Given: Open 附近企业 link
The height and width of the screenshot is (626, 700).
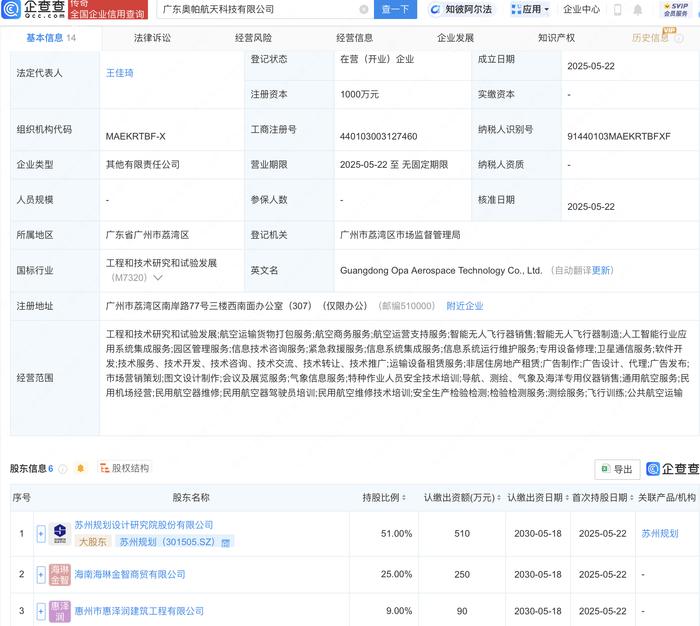Looking at the screenshot, I should point(465,306).
